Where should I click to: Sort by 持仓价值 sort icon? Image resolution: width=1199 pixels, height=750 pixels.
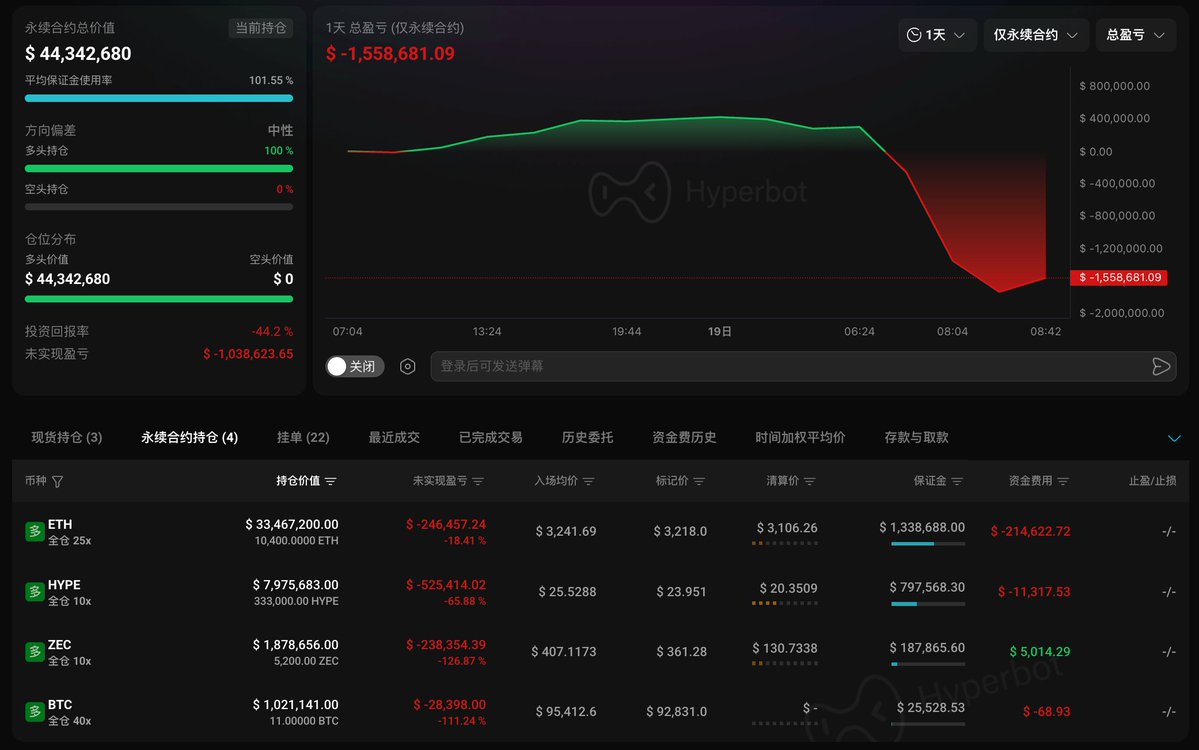click(x=330, y=482)
